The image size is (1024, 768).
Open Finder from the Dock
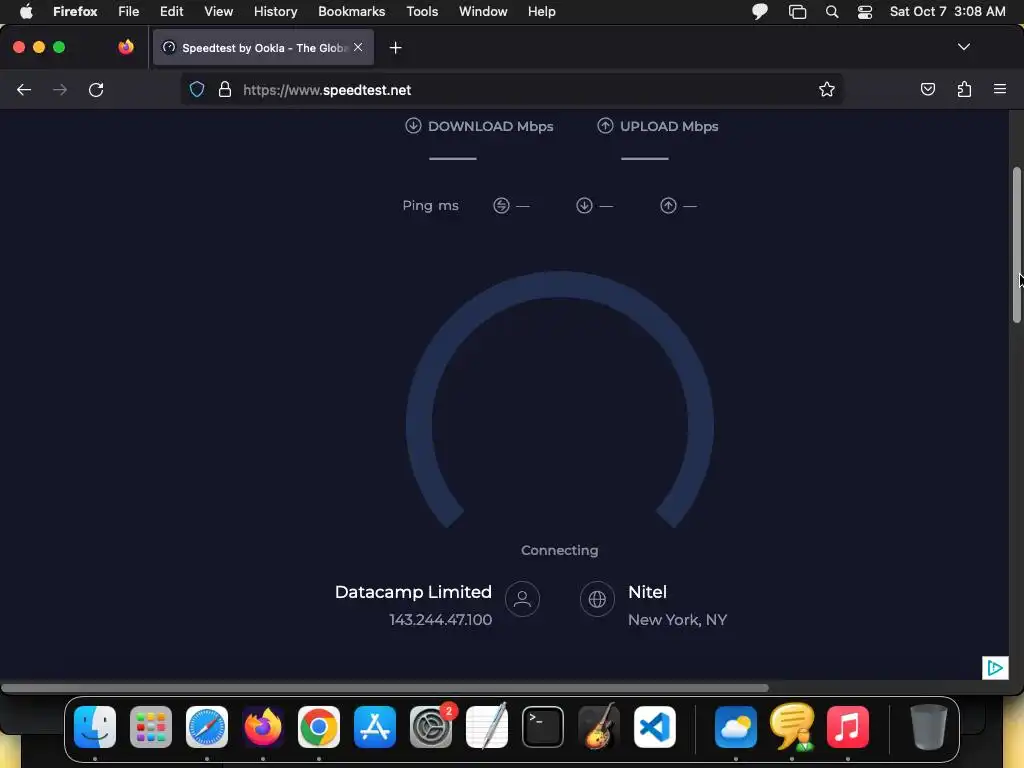coord(95,727)
